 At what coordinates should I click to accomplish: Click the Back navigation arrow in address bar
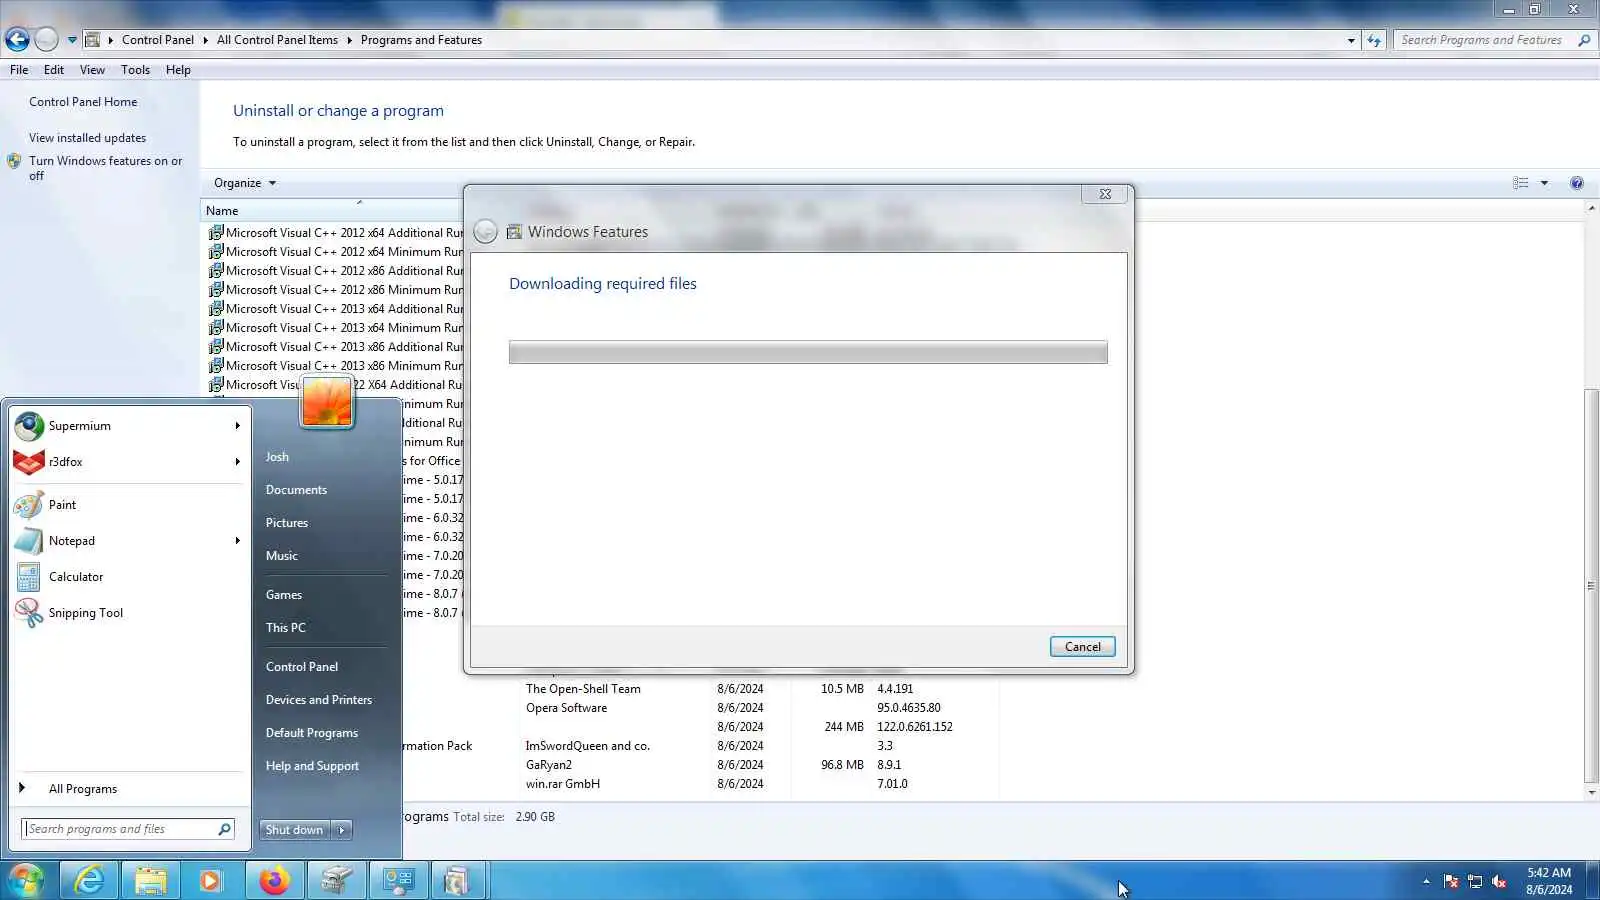pos(17,40)
